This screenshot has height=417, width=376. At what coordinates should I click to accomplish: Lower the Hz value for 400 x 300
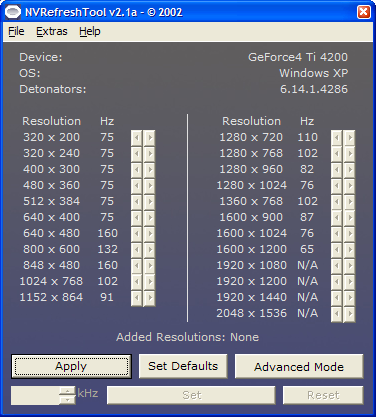tap(137, 170)
